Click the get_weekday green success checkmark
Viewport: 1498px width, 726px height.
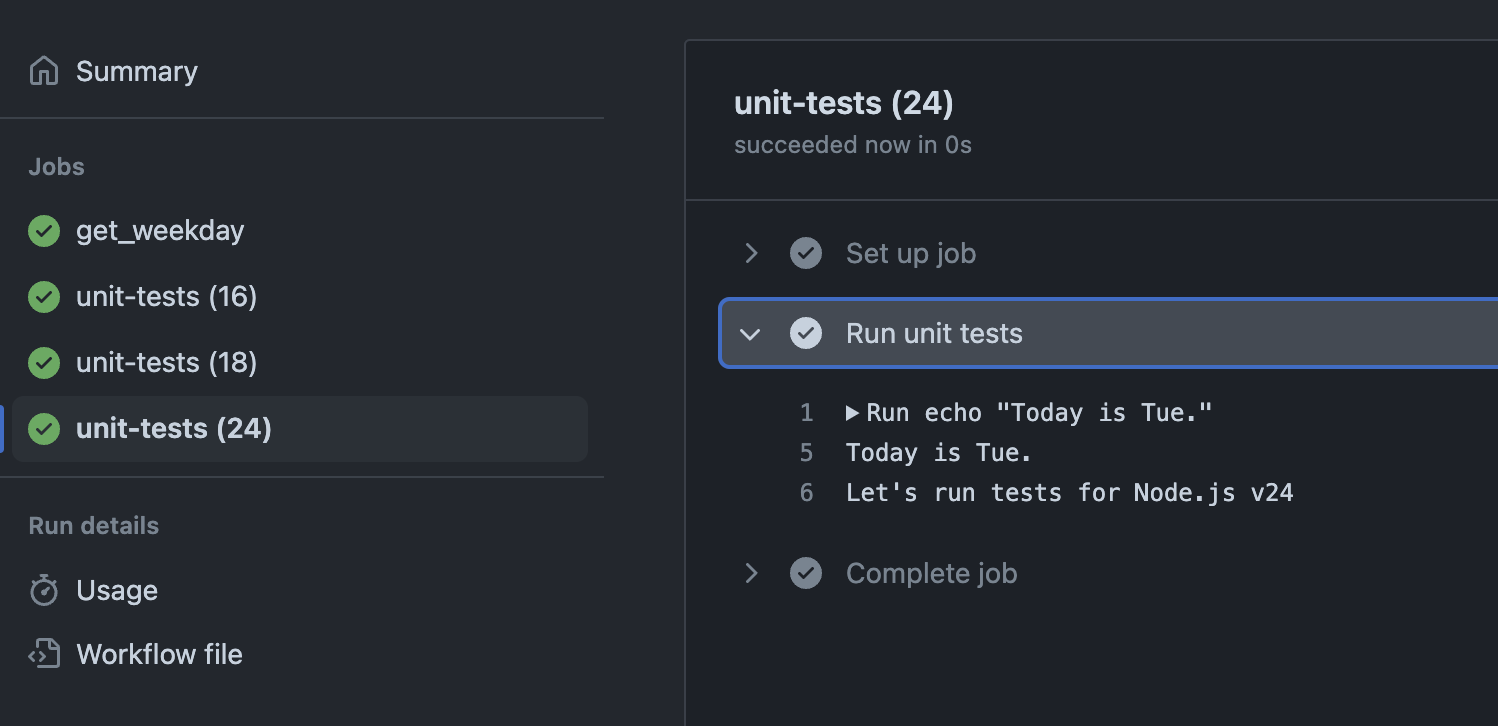click(x=44, y=231)
